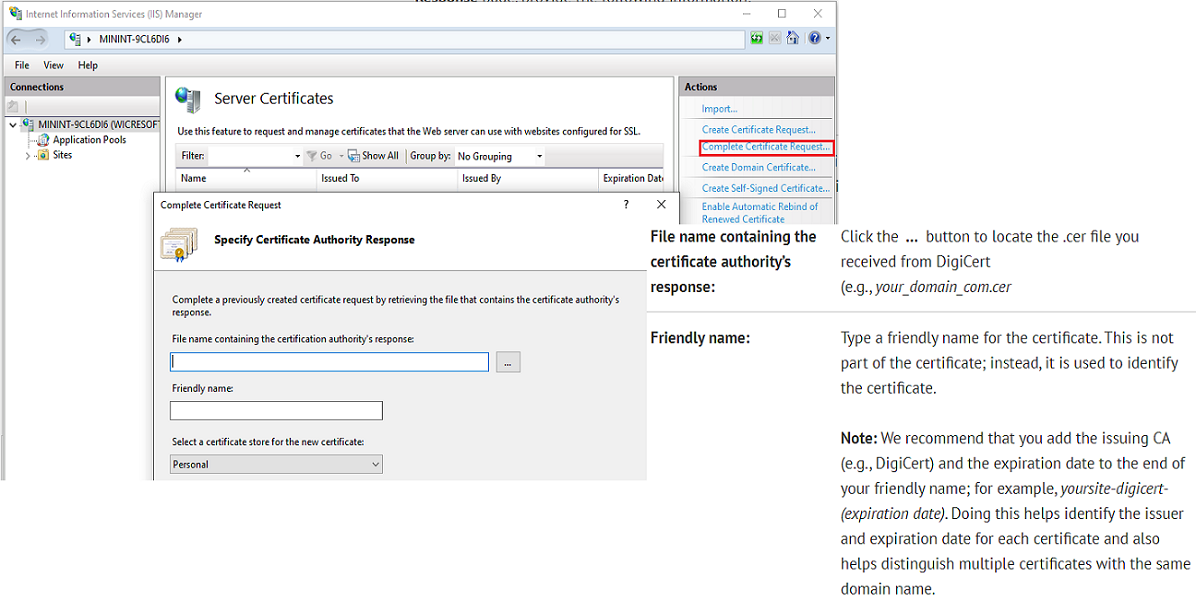This screenshot has height=601, width=1196.
Task: Click the dialog's Help question mark
Action: (626, 204)
